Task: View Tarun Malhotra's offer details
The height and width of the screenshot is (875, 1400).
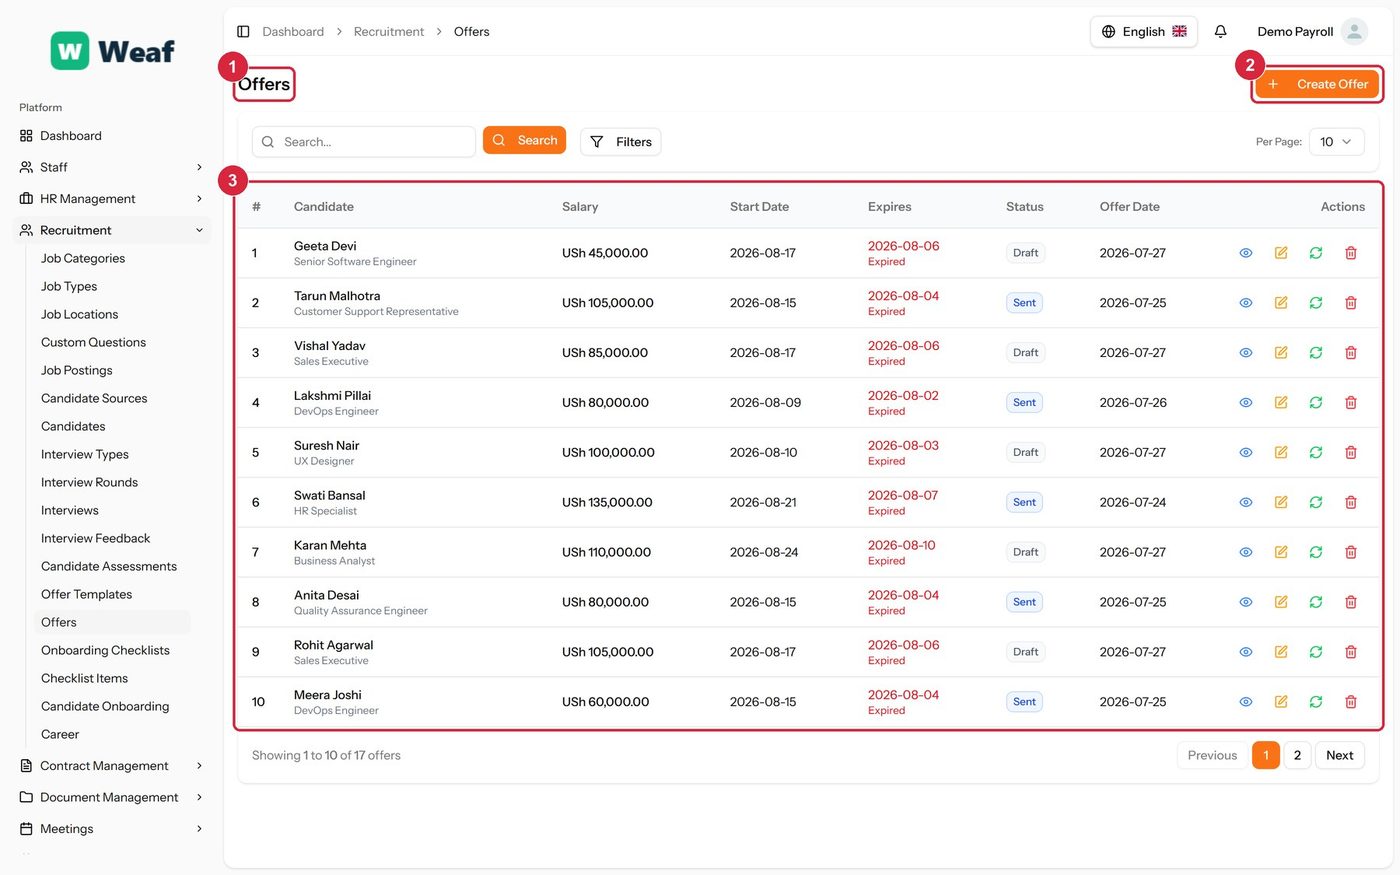Action: point(1246,303)
